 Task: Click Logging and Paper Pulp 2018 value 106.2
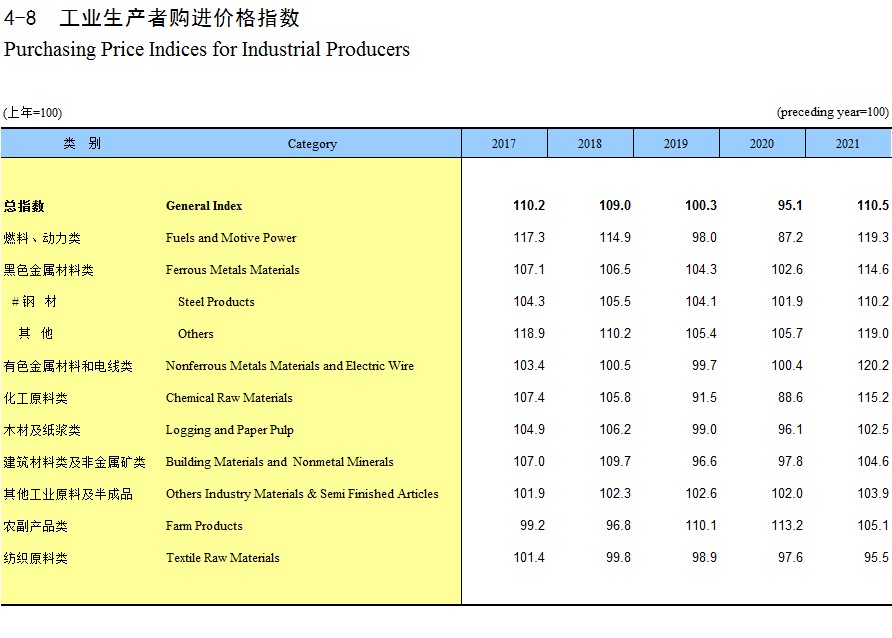tap(615, 429)
